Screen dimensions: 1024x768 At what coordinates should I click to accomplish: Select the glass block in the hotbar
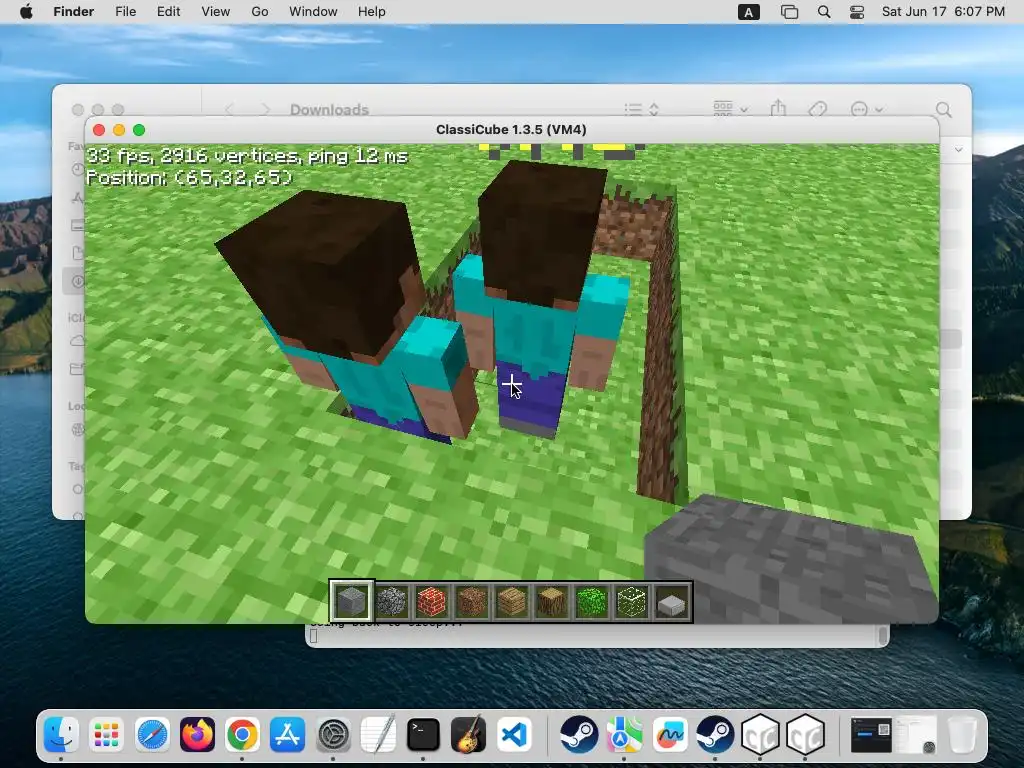point(632,601)
